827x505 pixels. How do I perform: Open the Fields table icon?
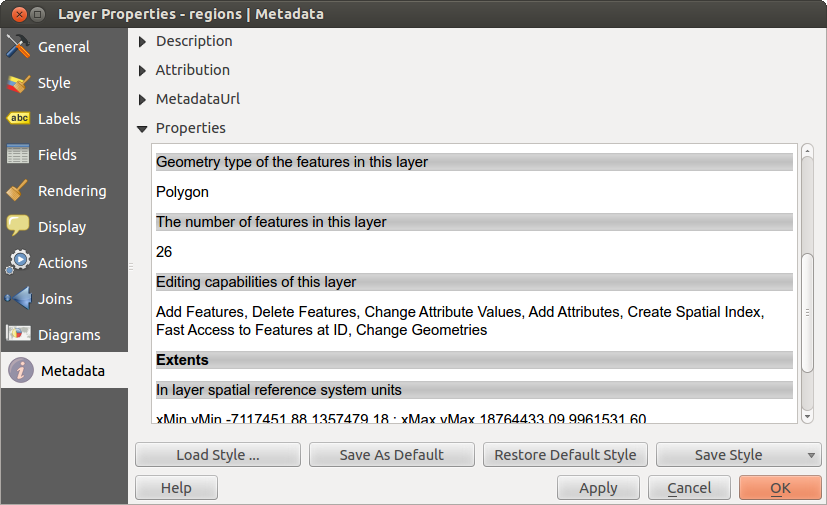click(18, 155)
